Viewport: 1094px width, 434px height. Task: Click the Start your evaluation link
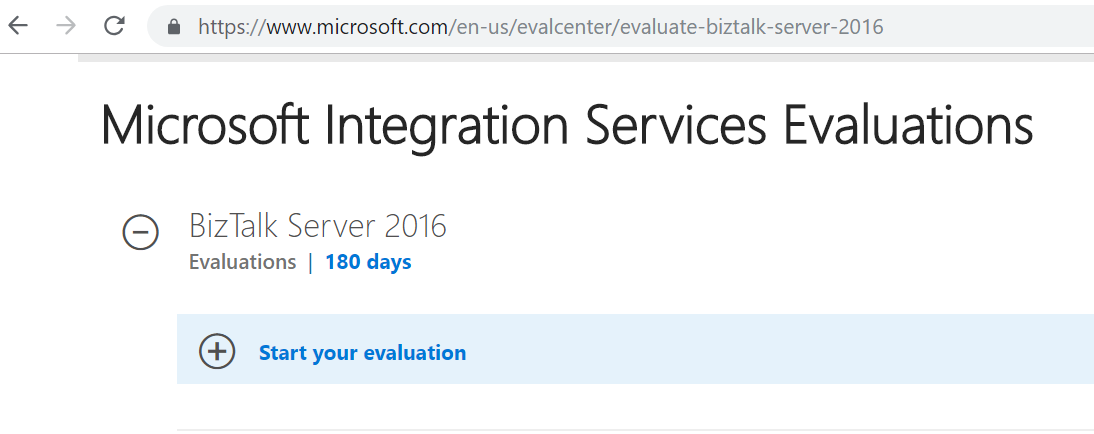(362, 352)
